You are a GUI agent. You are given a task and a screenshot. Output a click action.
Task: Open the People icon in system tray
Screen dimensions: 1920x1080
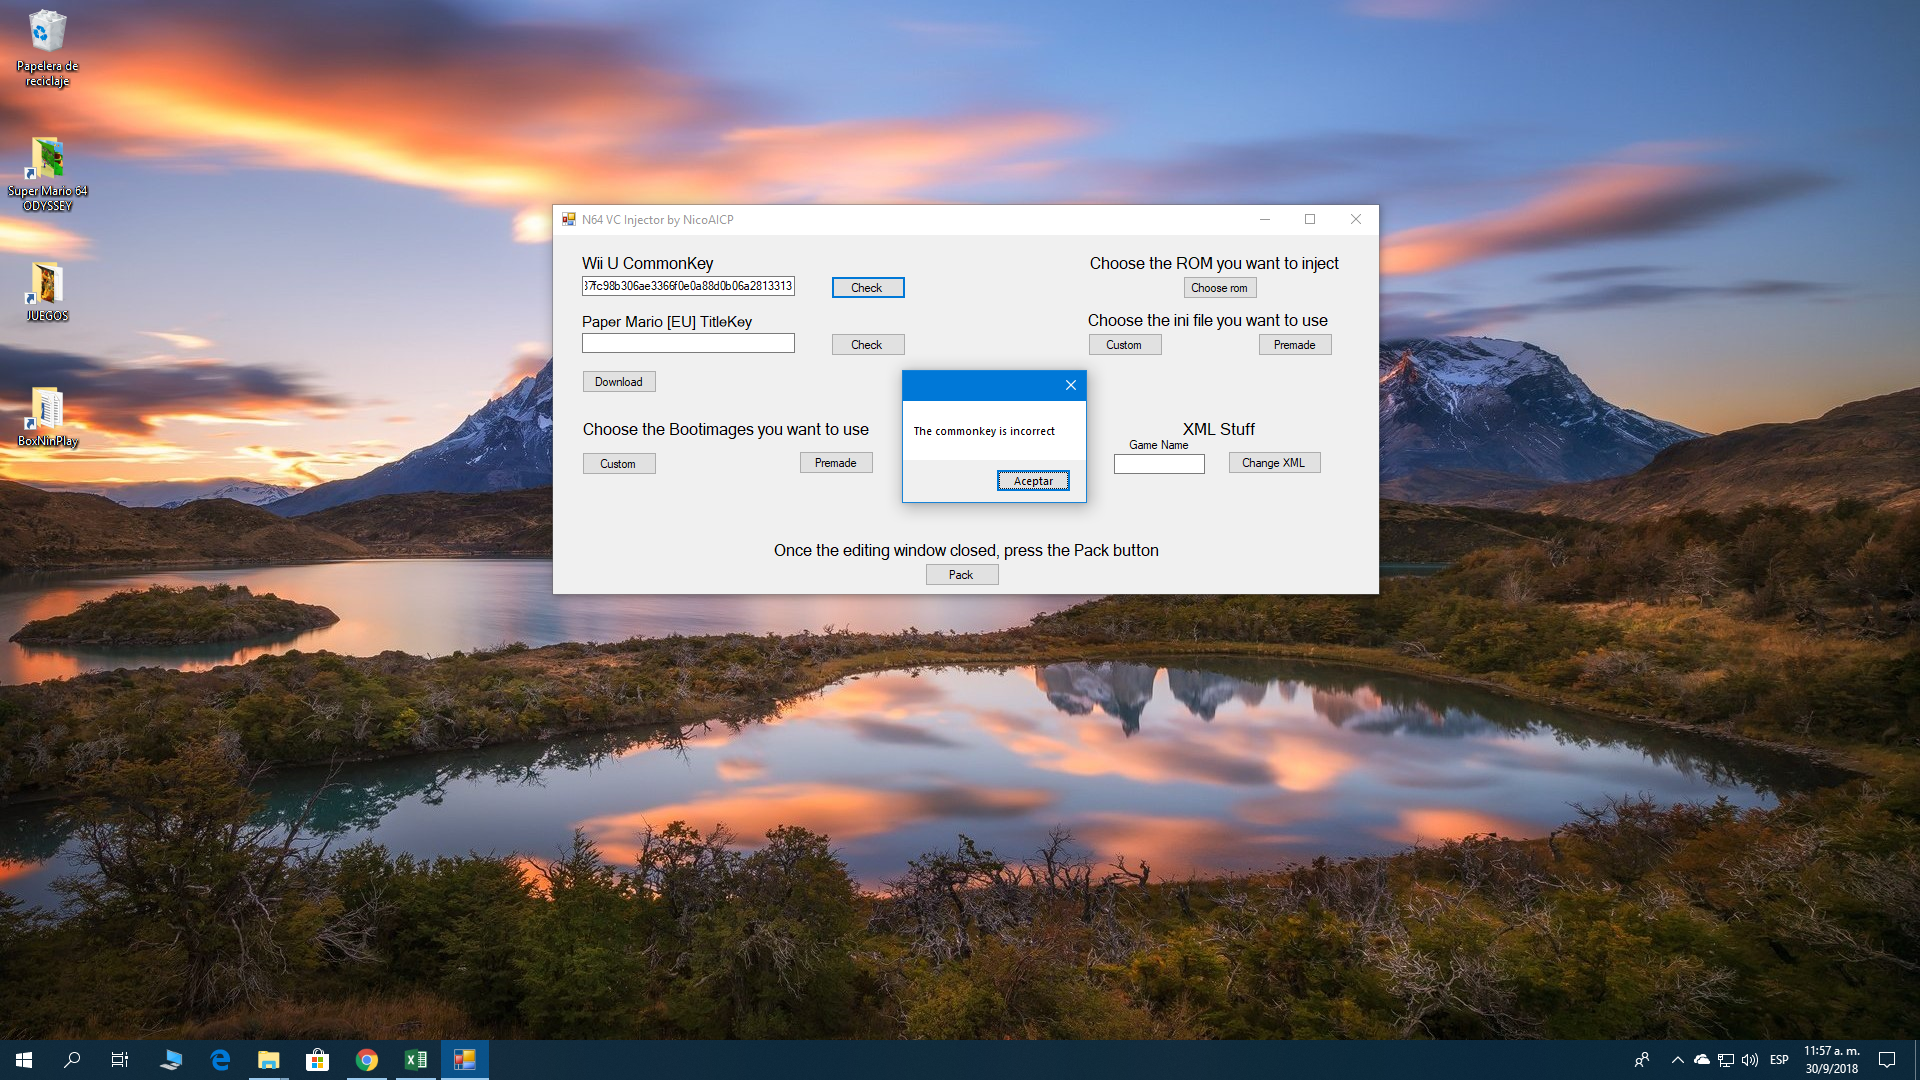coord(1642,1060)
